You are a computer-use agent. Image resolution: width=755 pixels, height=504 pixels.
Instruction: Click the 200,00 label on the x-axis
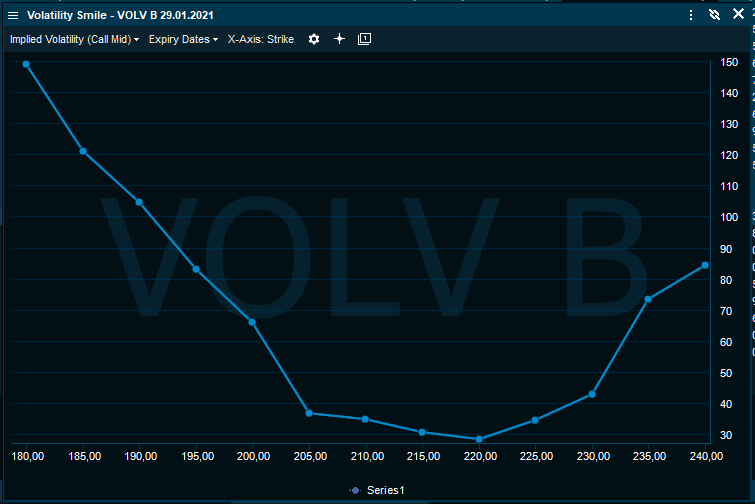click(254, 456)
